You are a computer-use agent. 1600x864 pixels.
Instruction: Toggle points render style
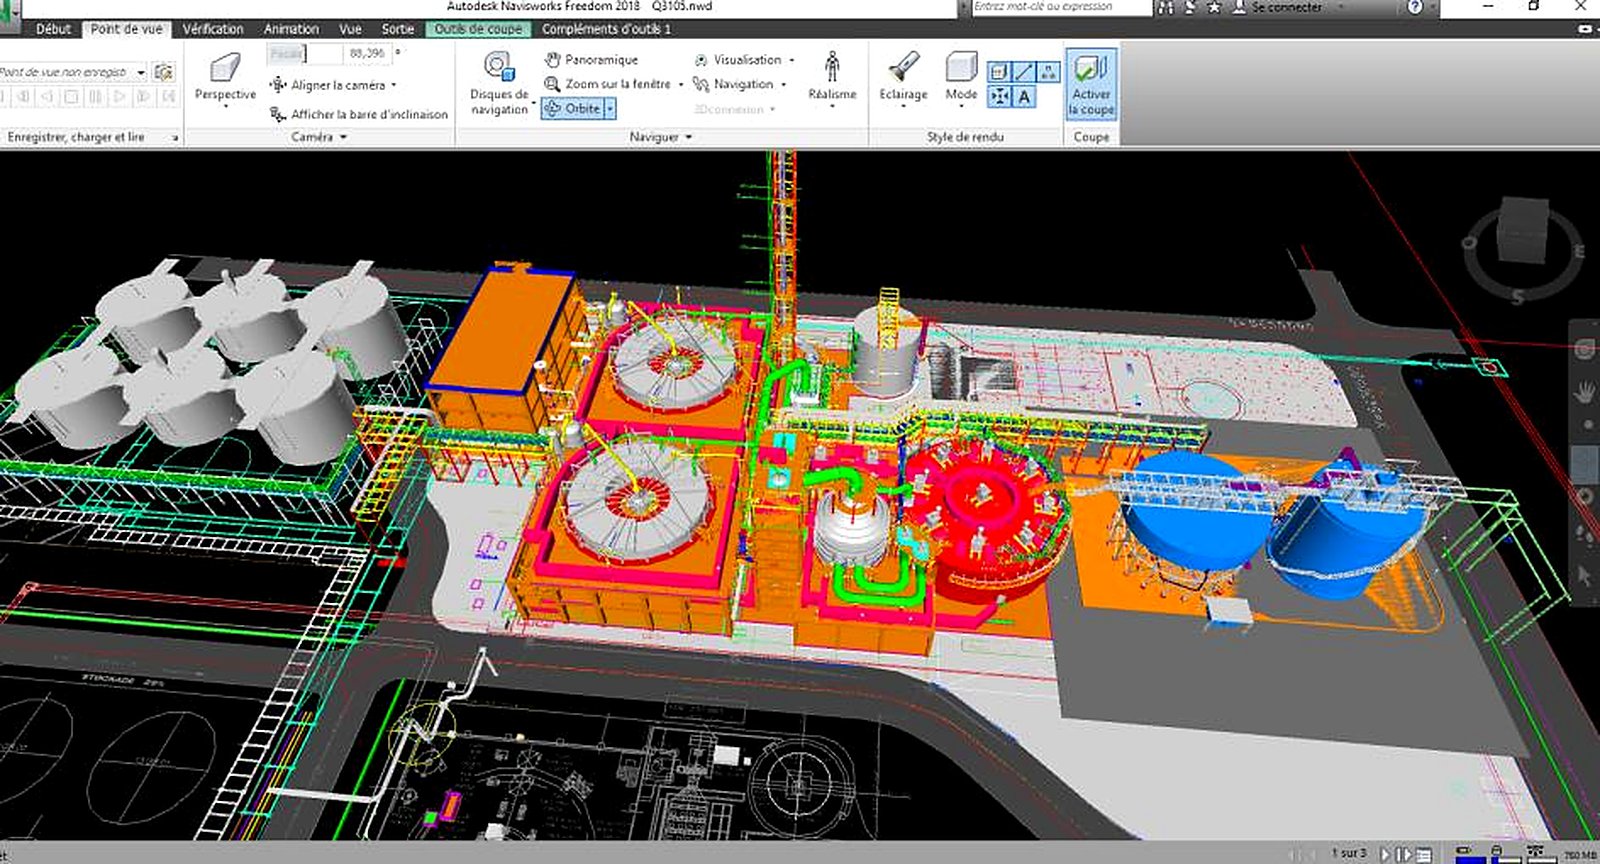pyautogui.click(x=1048, y=72)
